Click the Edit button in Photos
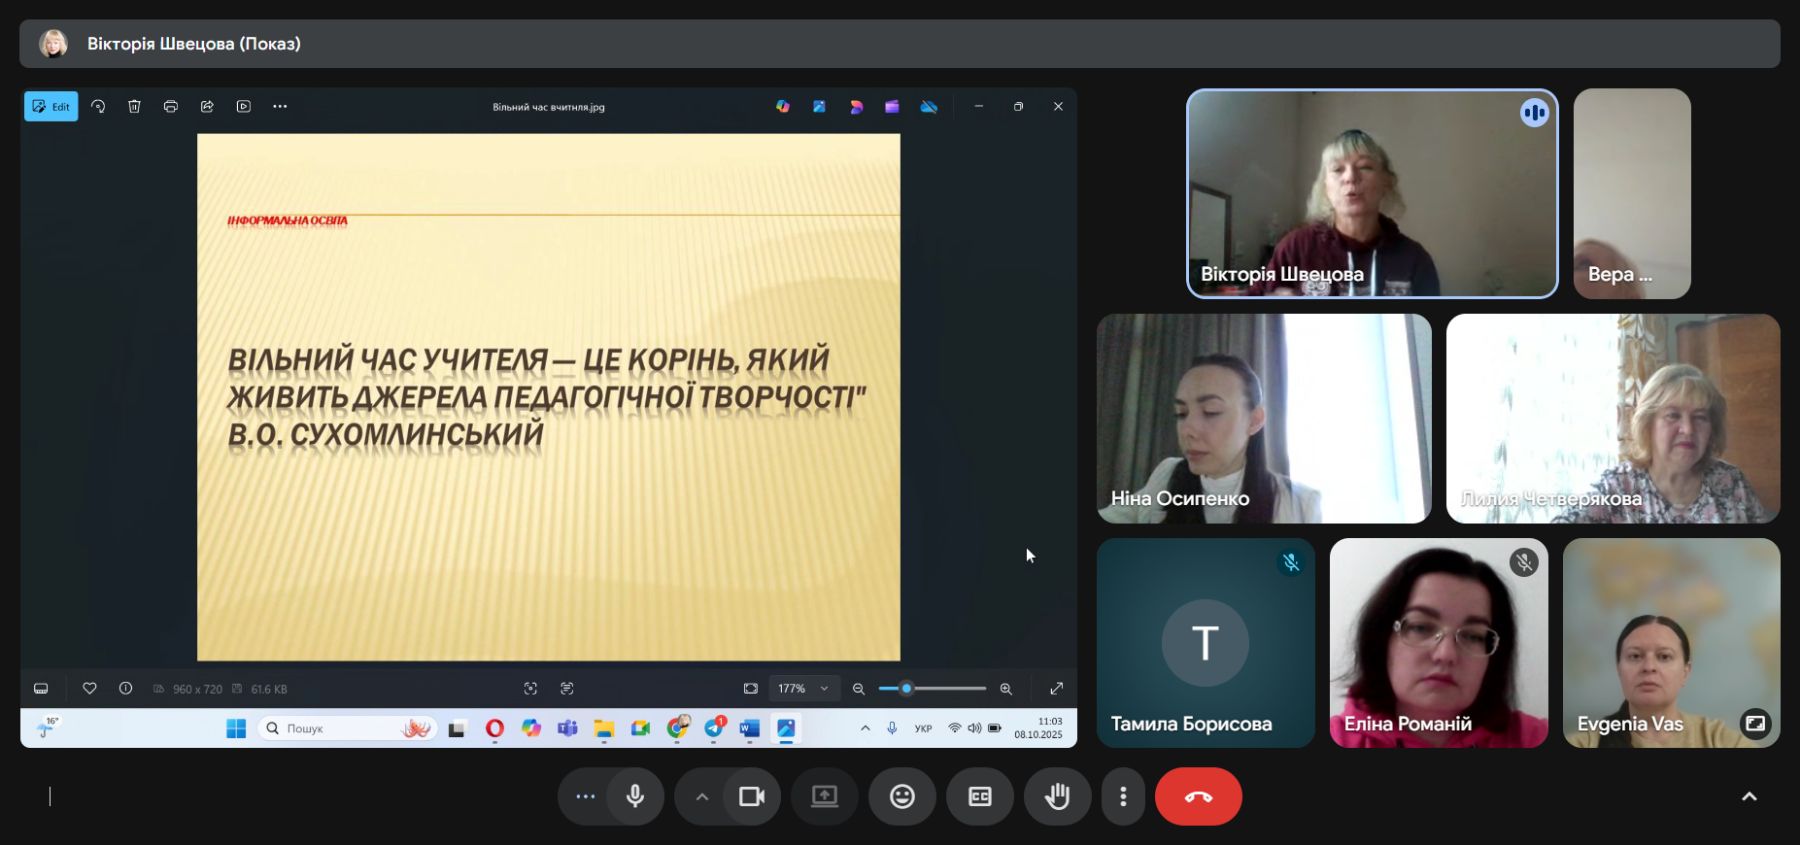1800x845 pixels. [51, 107]
